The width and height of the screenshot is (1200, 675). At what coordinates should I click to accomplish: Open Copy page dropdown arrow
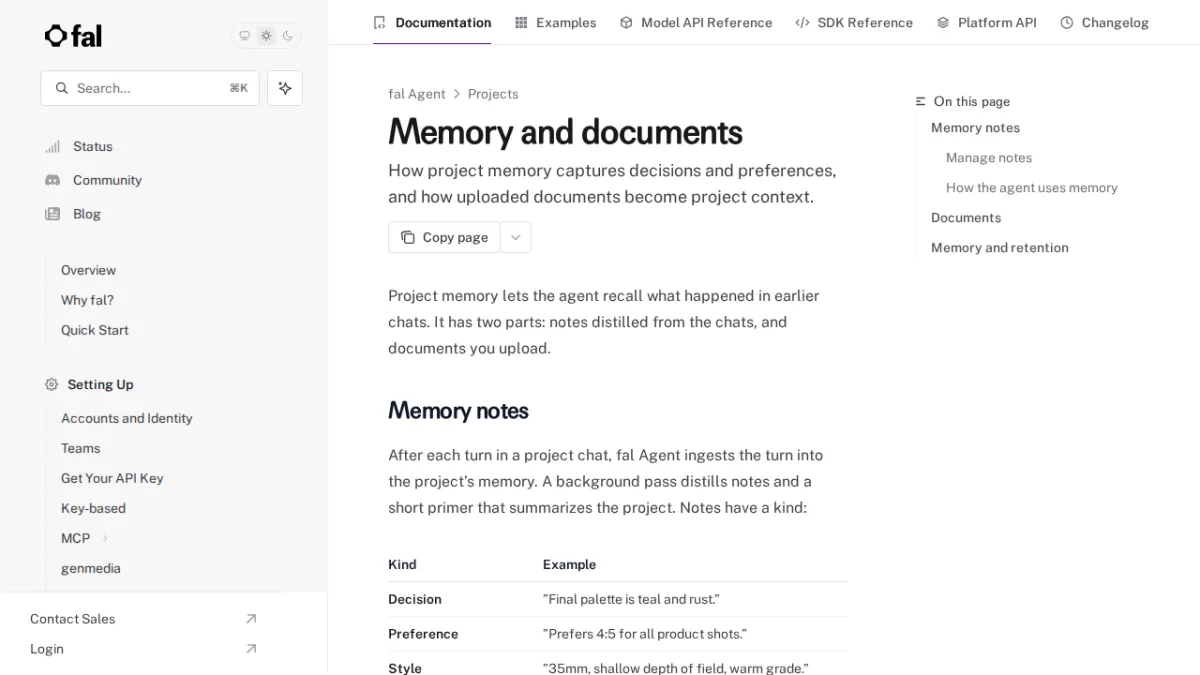(515, 237)
